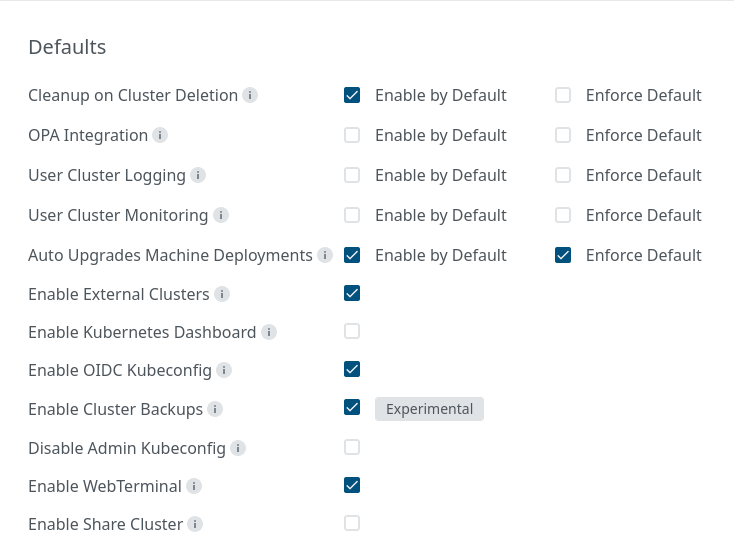Viewport: 734px width, 549px height.
Task: Click the Enable WebTerminal label
Action: click(x=105, y=486)
